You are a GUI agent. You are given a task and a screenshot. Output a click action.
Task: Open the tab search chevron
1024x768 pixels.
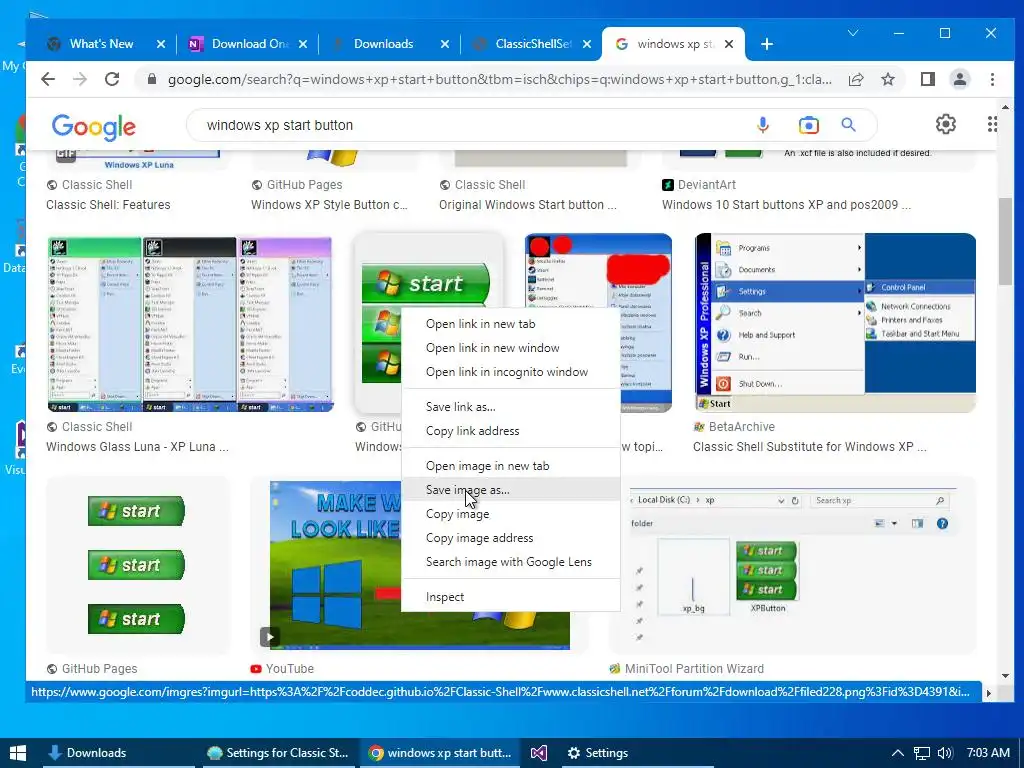[853, 33]
